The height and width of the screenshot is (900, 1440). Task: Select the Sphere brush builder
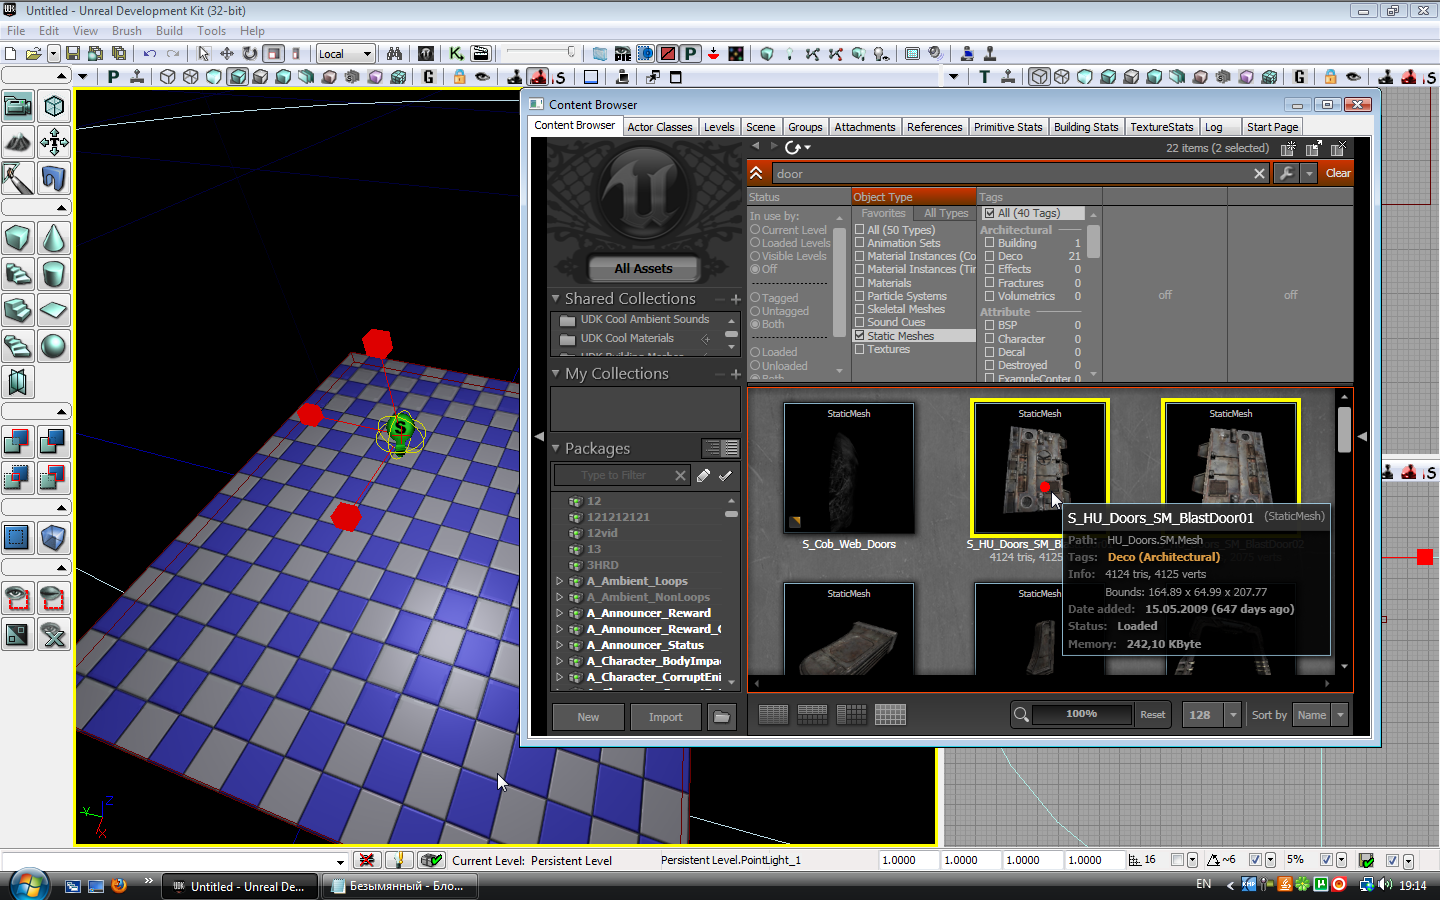(54, 346)
